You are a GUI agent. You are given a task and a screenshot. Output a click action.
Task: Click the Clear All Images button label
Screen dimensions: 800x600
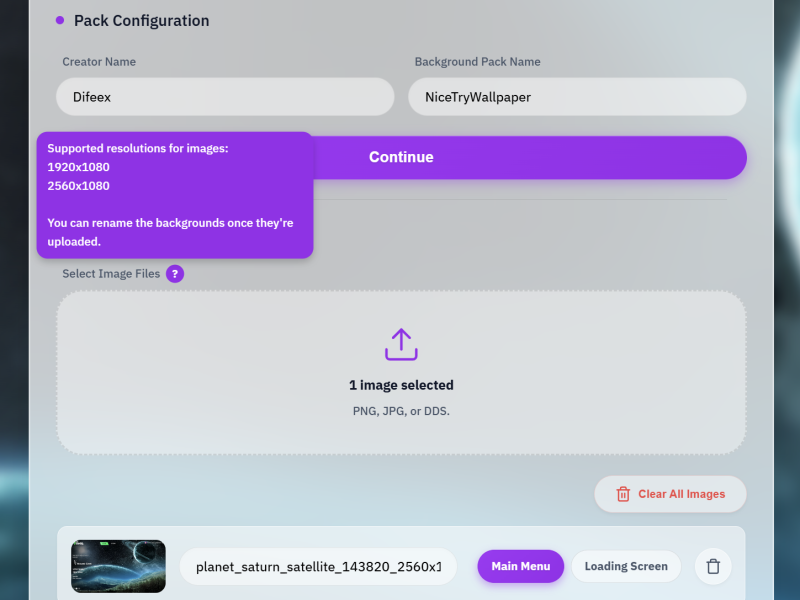click(x=681, y=494)
